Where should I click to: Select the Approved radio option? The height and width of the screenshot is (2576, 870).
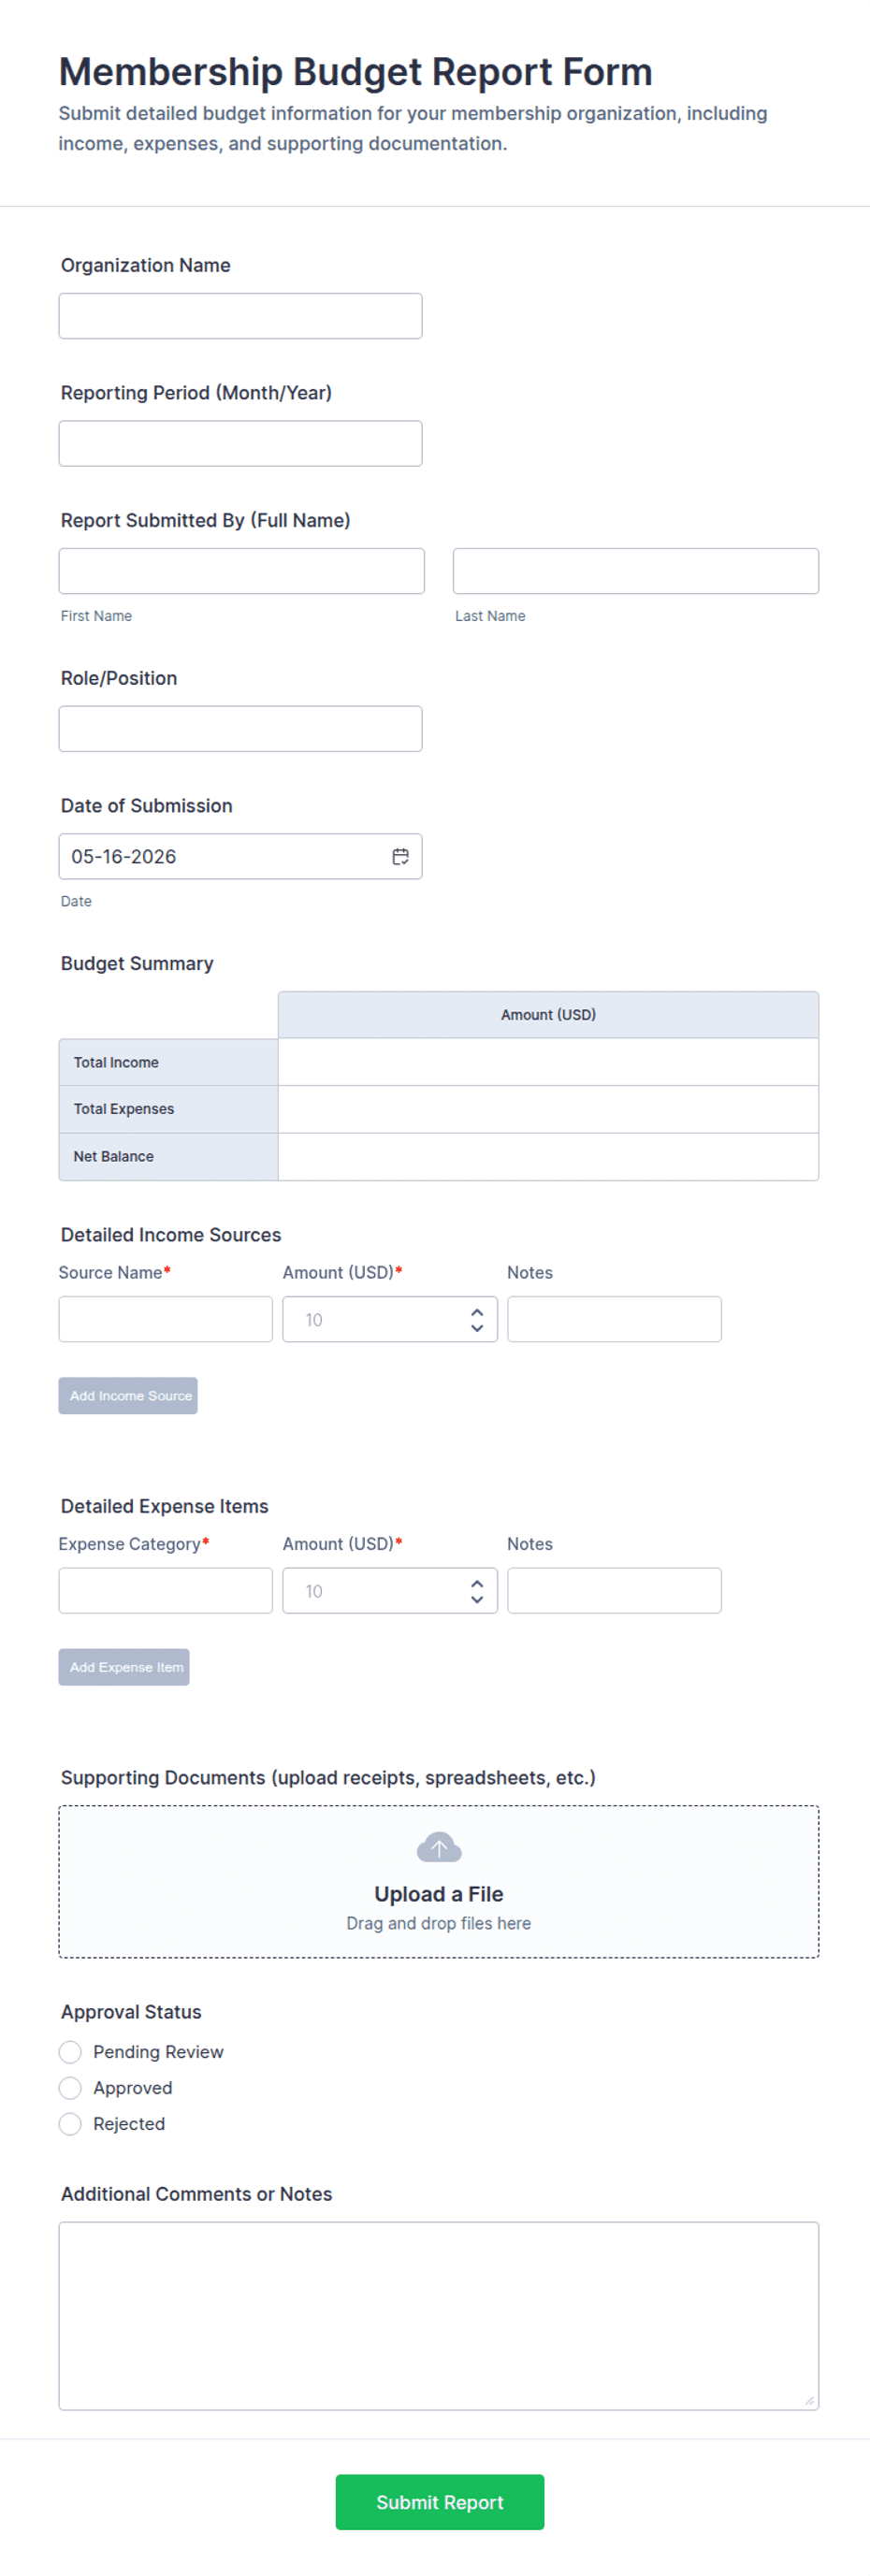[x=70, y=2087]
